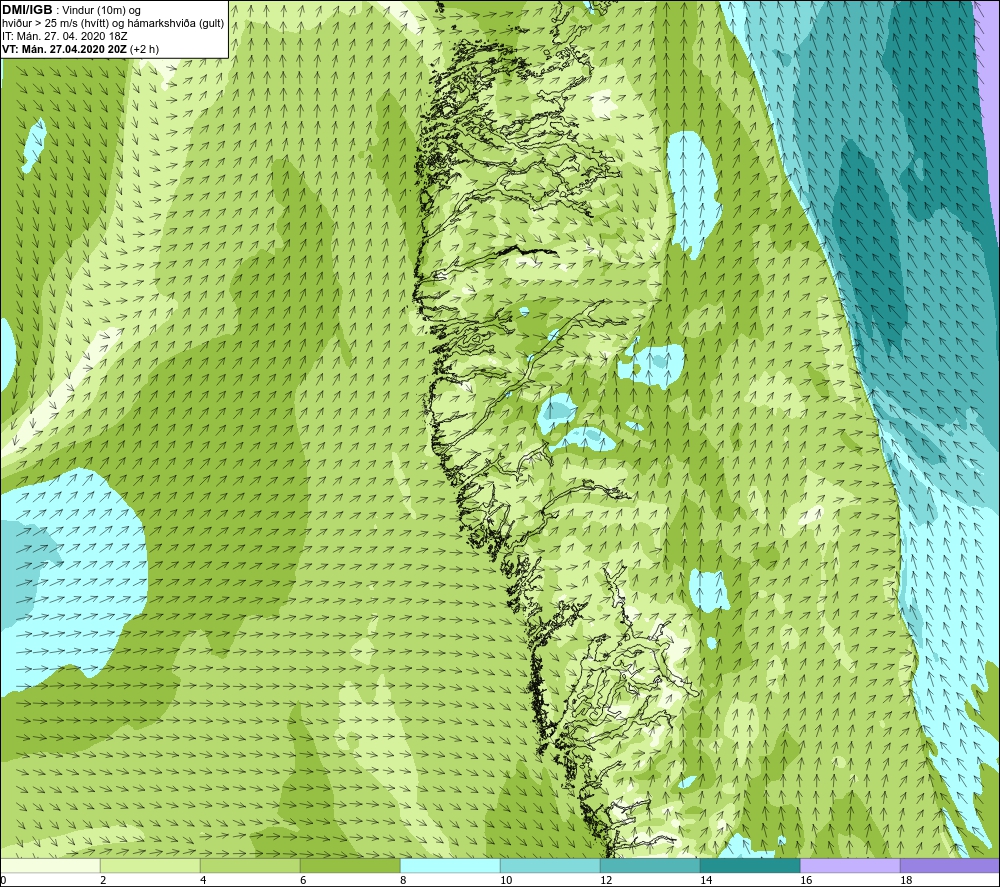Click the legend scale label "12"

[x=606, y=881]
